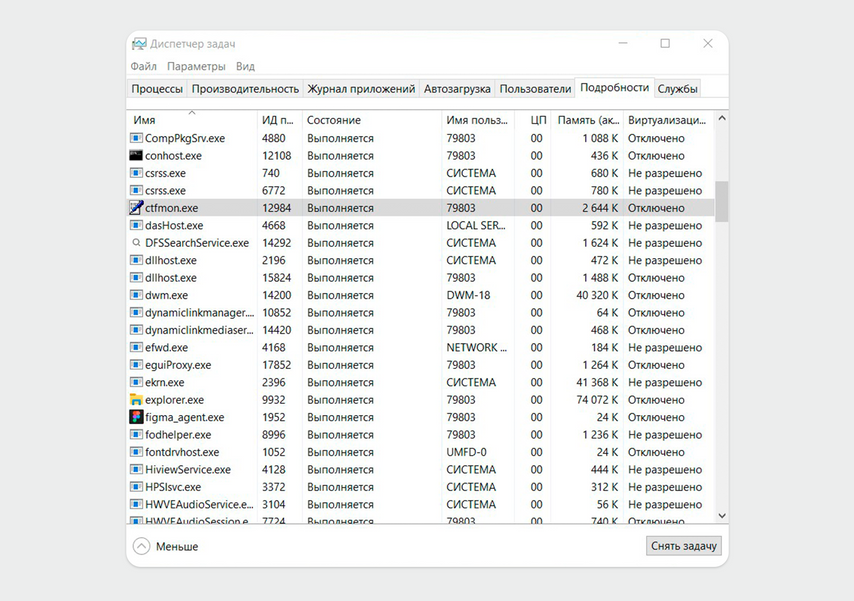This screenshot has height=601, width=854.
Task: Click the Меньше label
Action: point(177,547)
